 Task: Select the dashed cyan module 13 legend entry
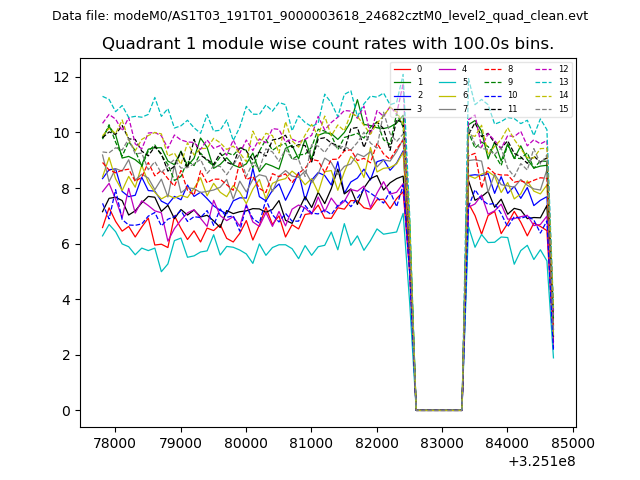coord(554,82)
